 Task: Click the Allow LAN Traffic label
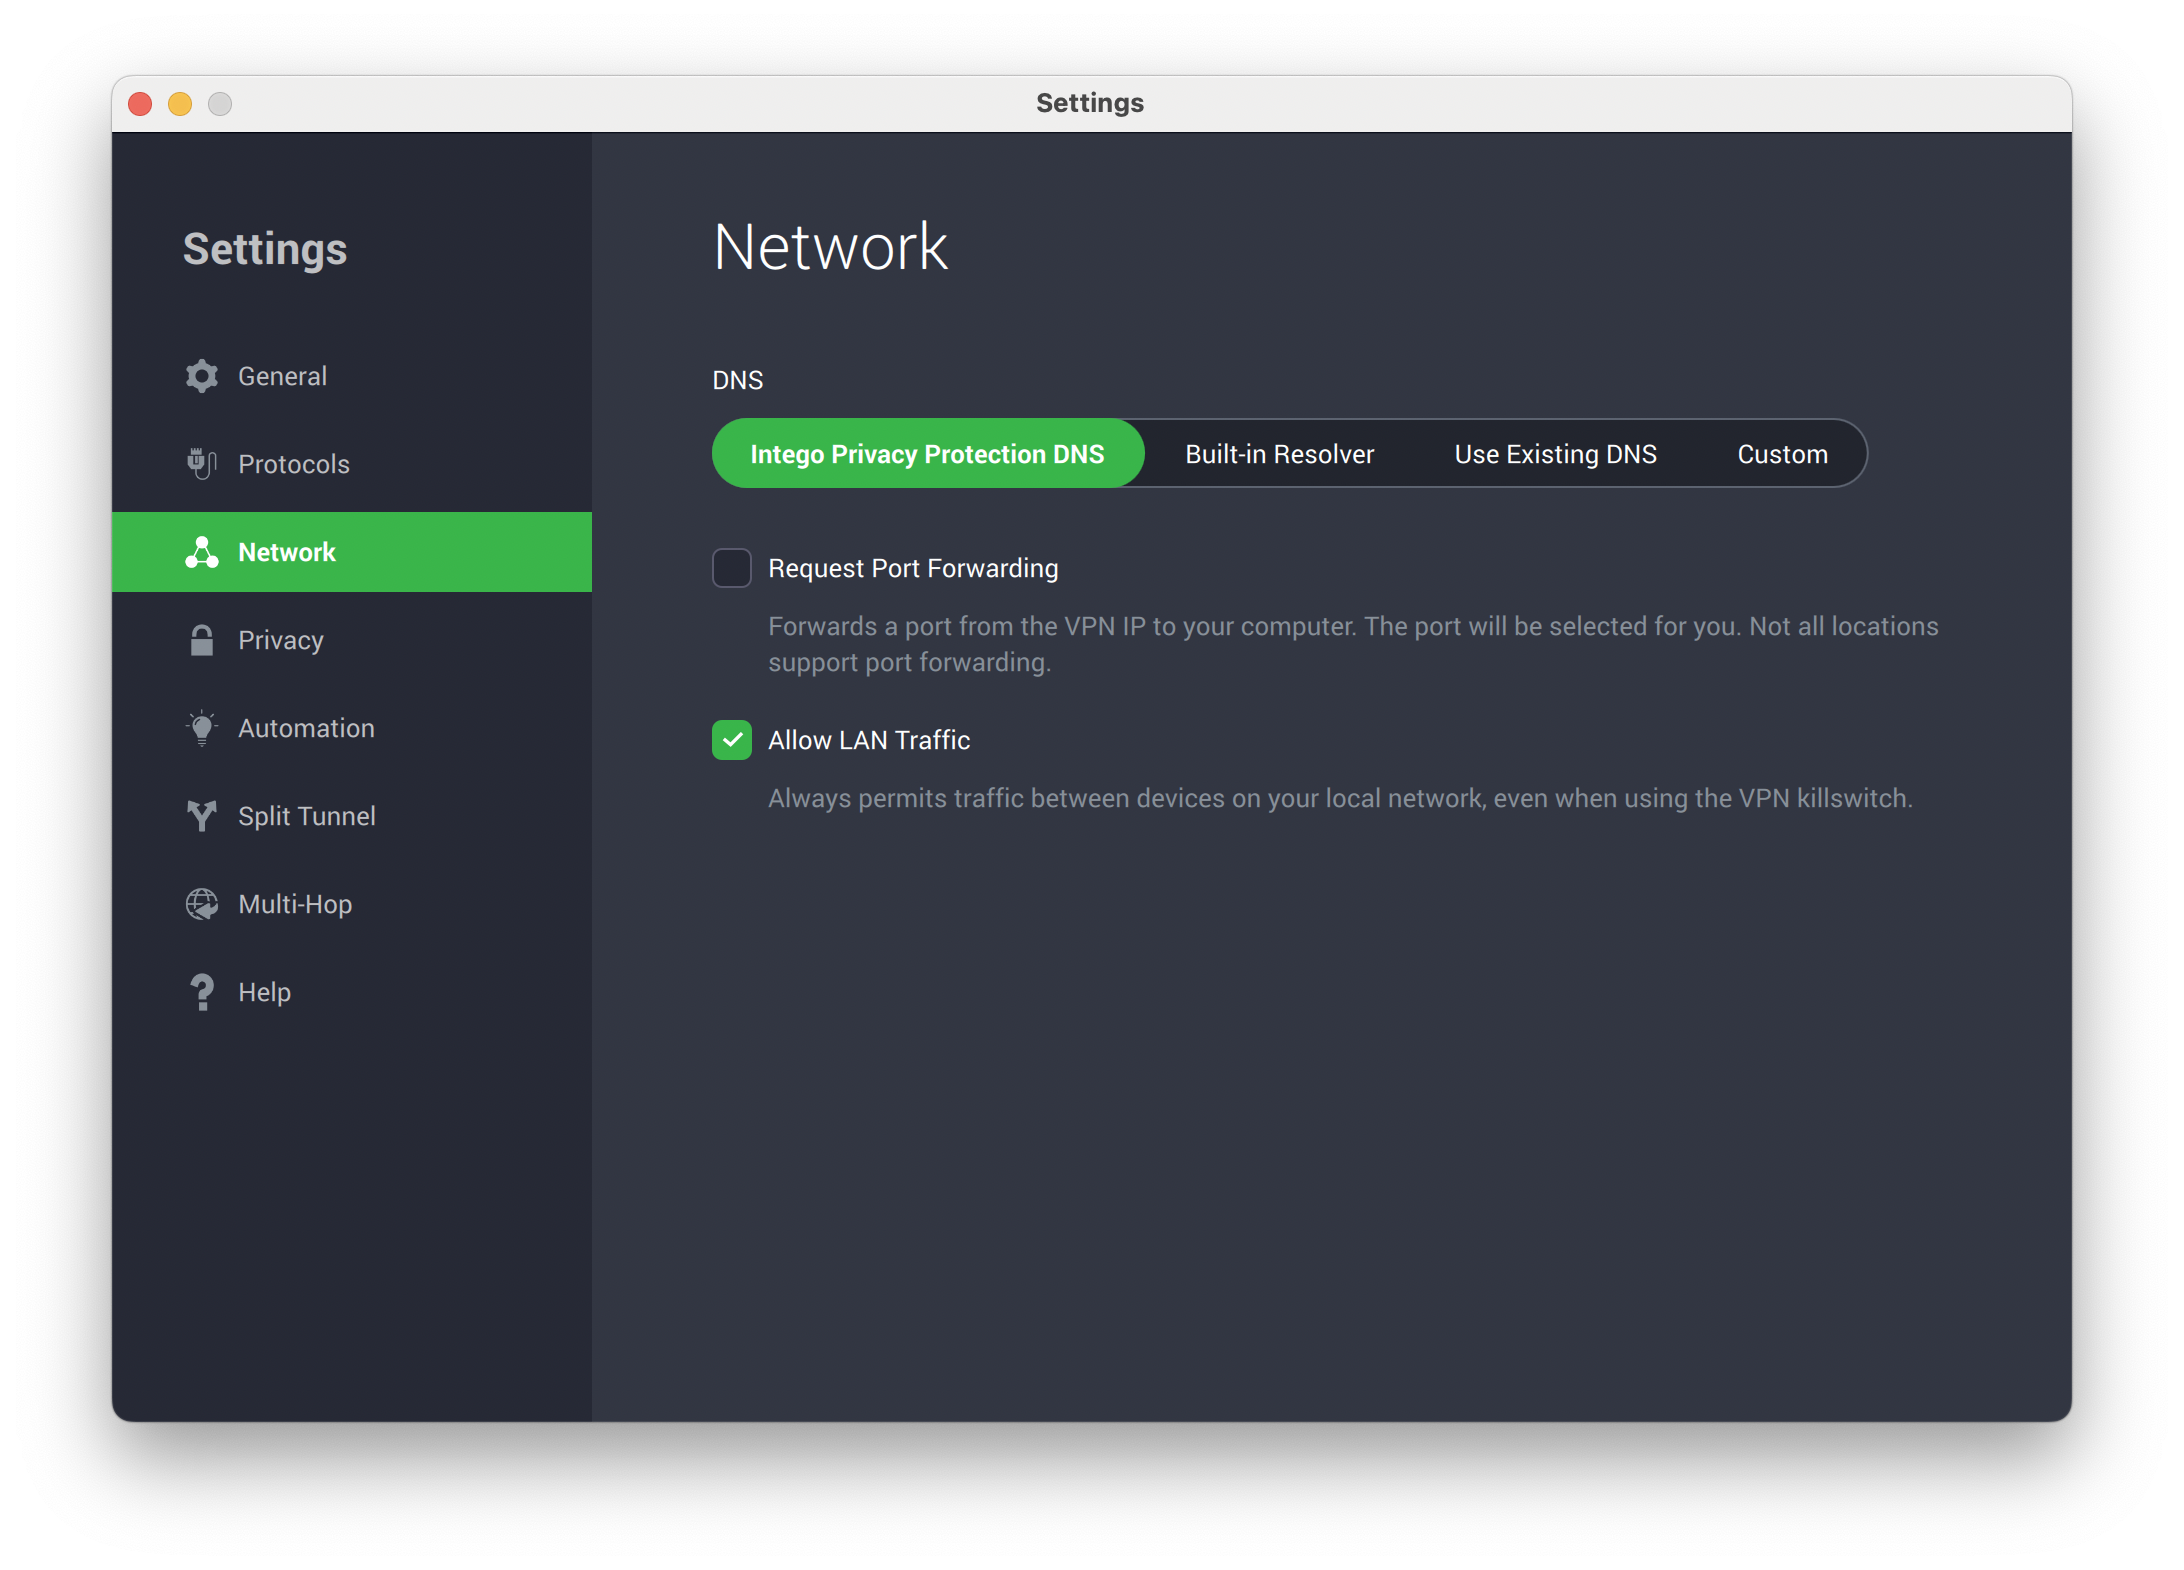click(x=869, y=740)
